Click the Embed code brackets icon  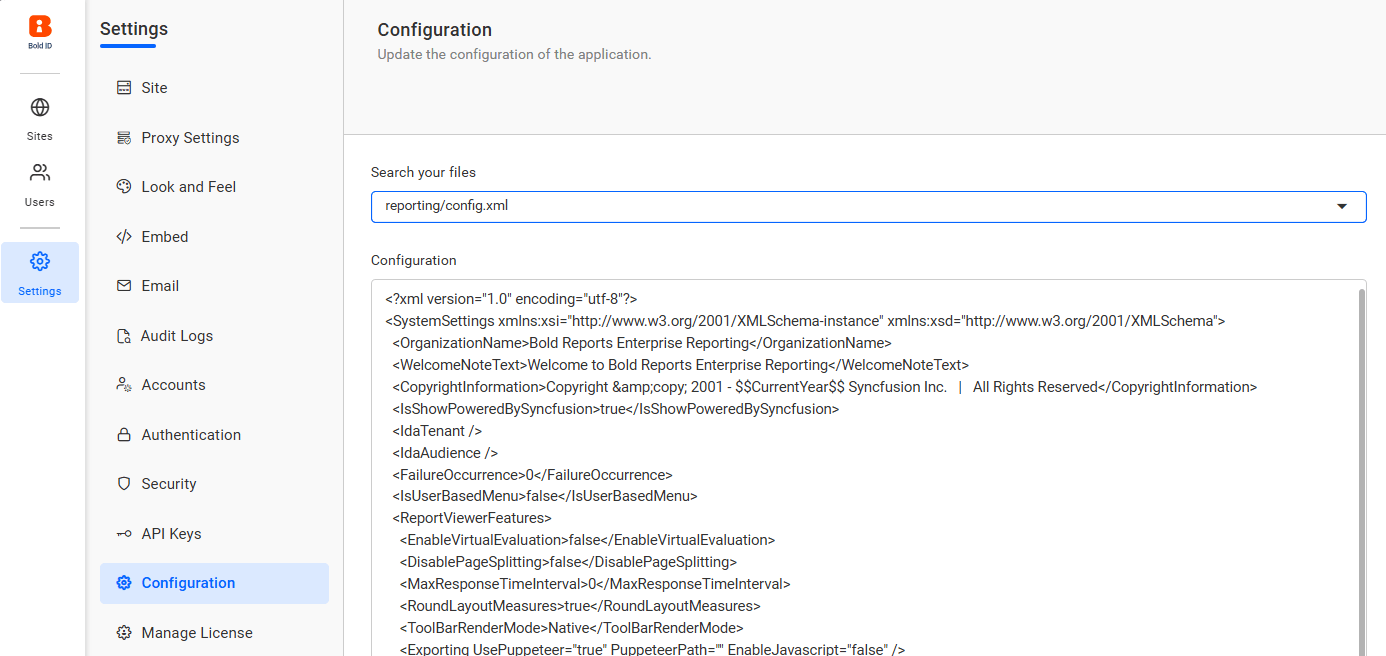(124, 237)
